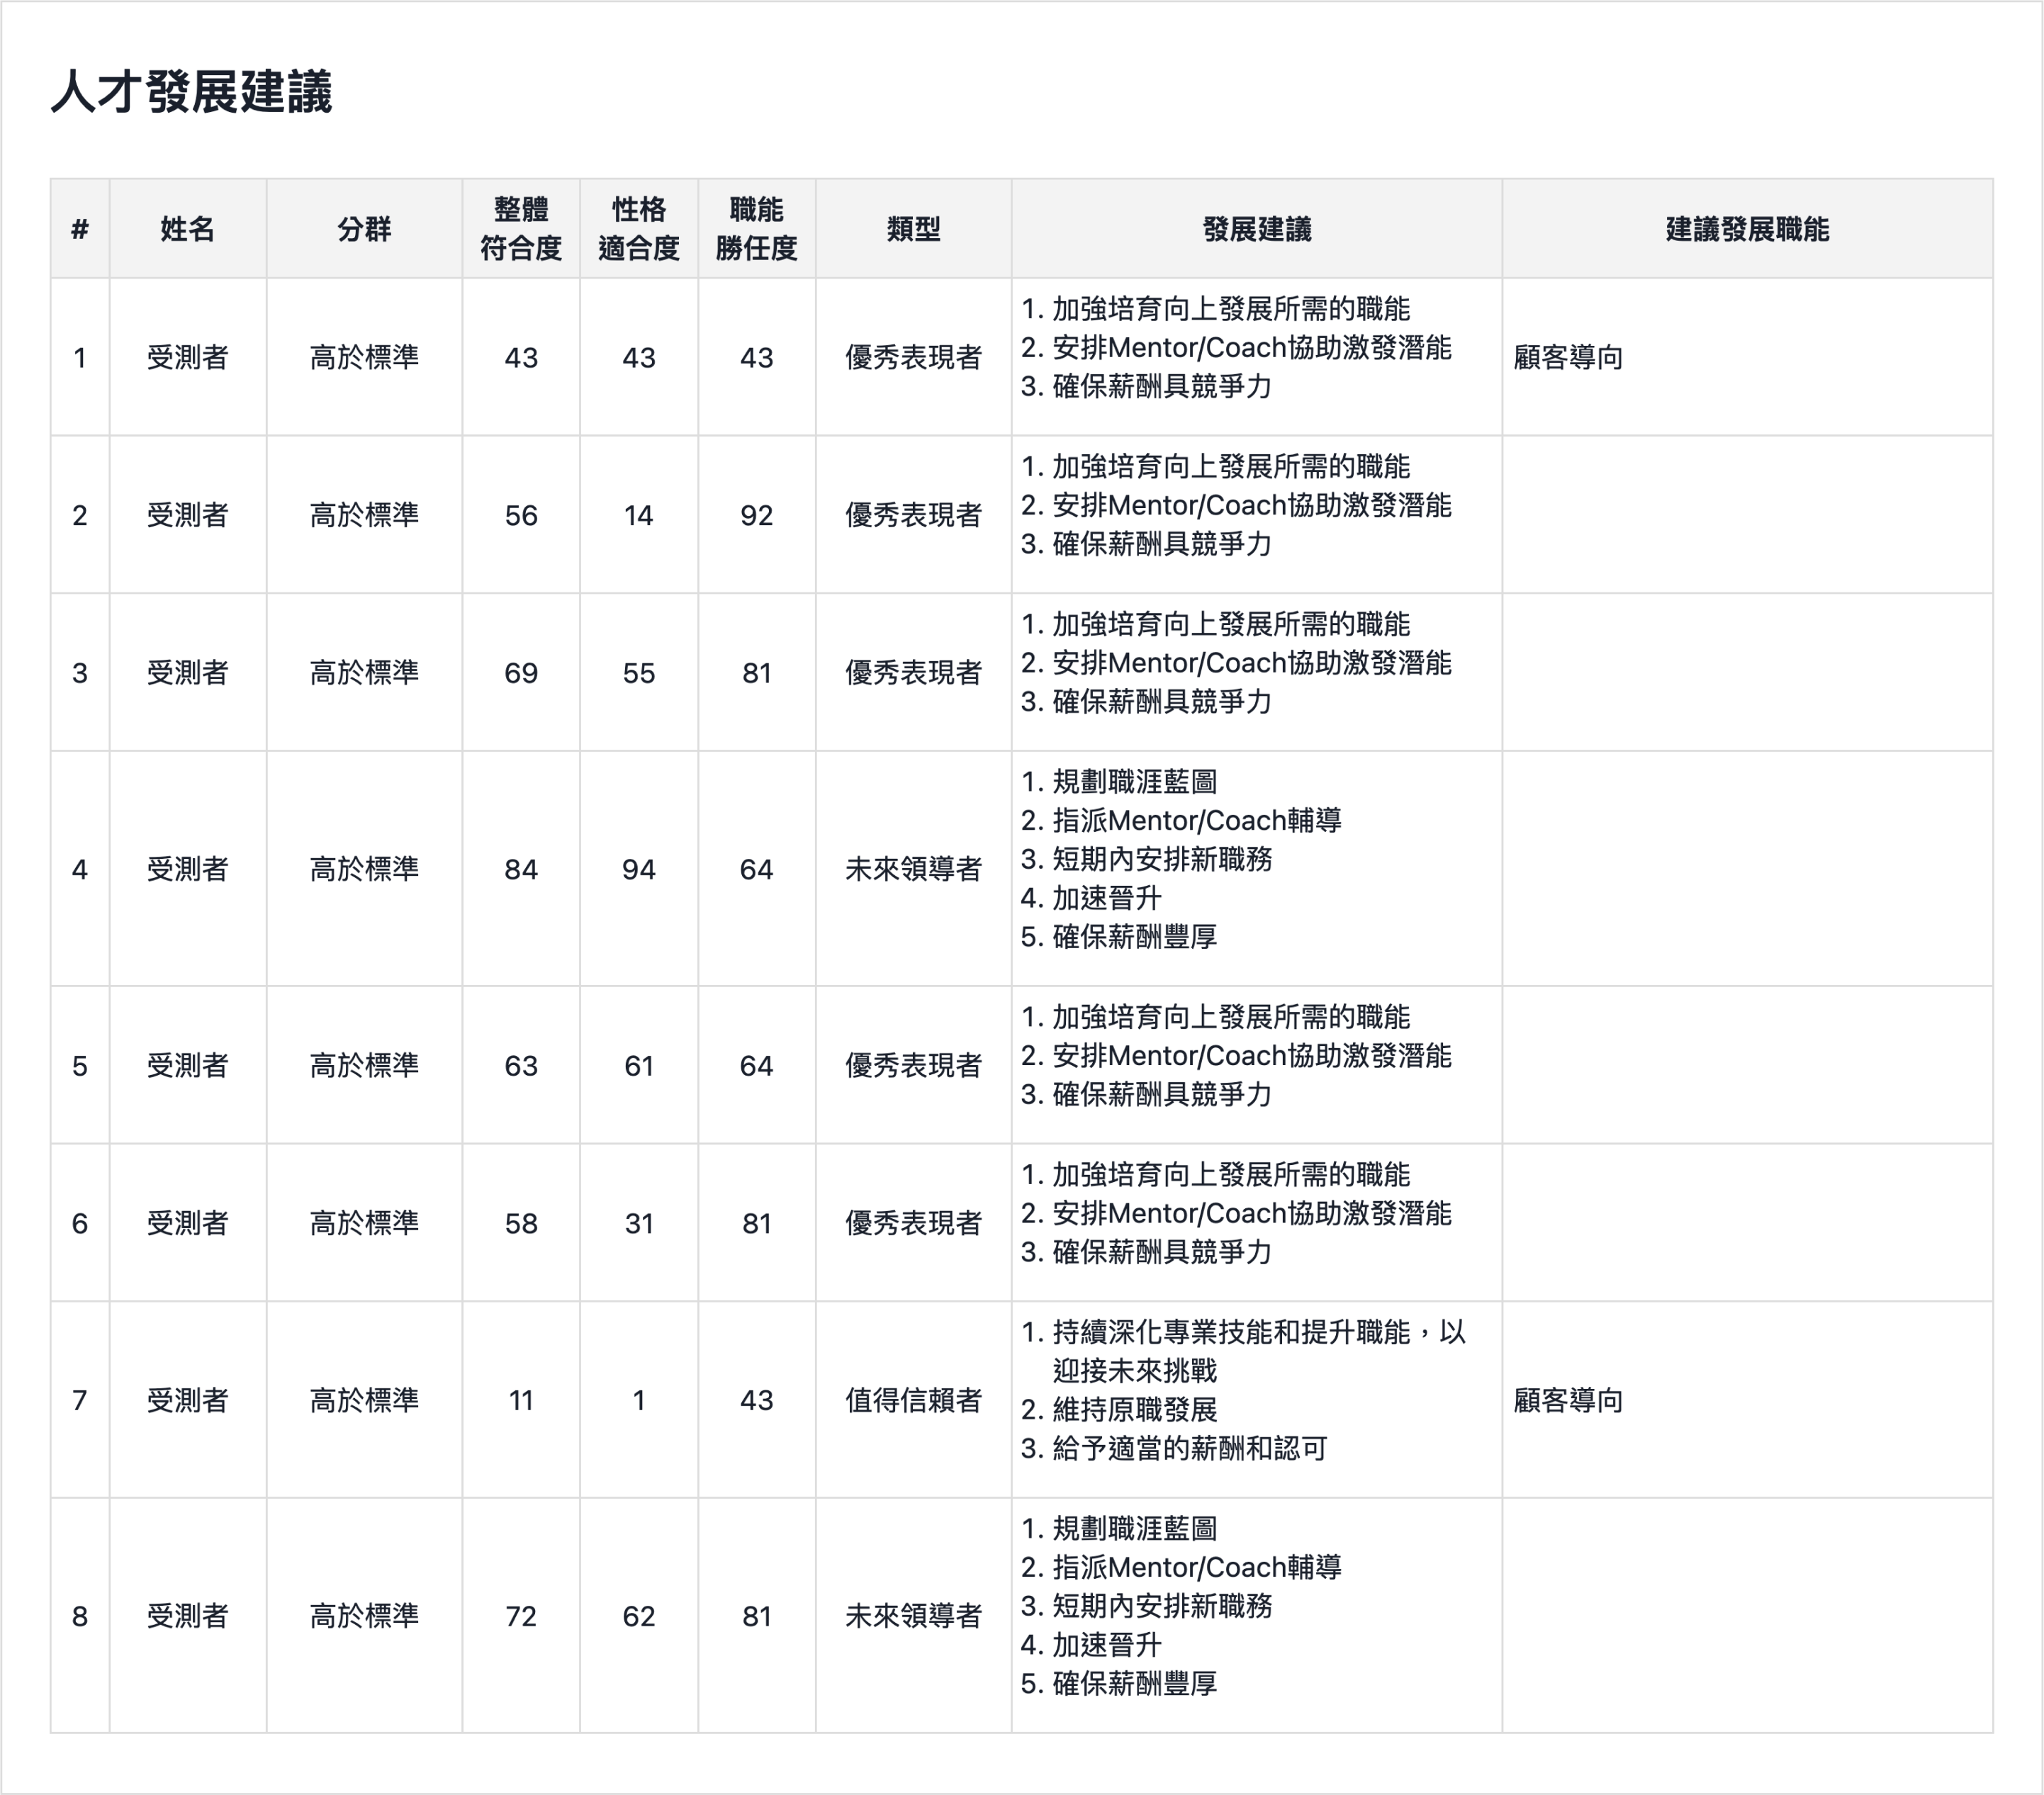This screenshot has width=2044, height=1795.
Task: Click row number 3
Action: coord(80,673)
